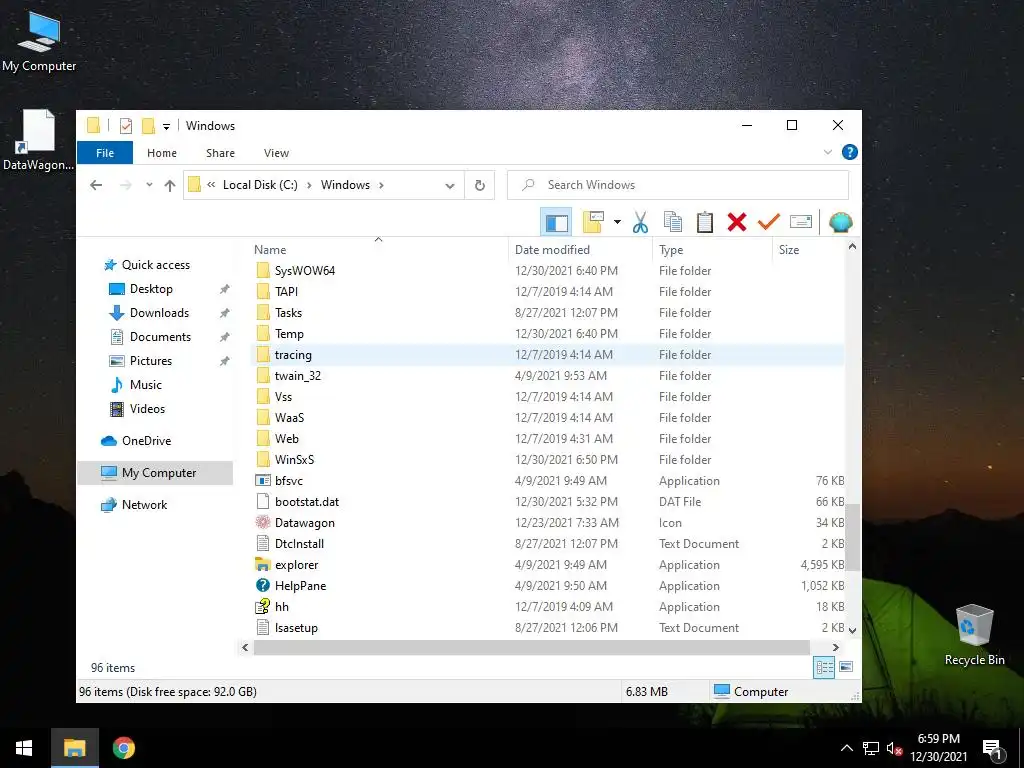Open the View ribbon tab
Viewport: 1024px width, 768px height.
click(x=276, y=153)
